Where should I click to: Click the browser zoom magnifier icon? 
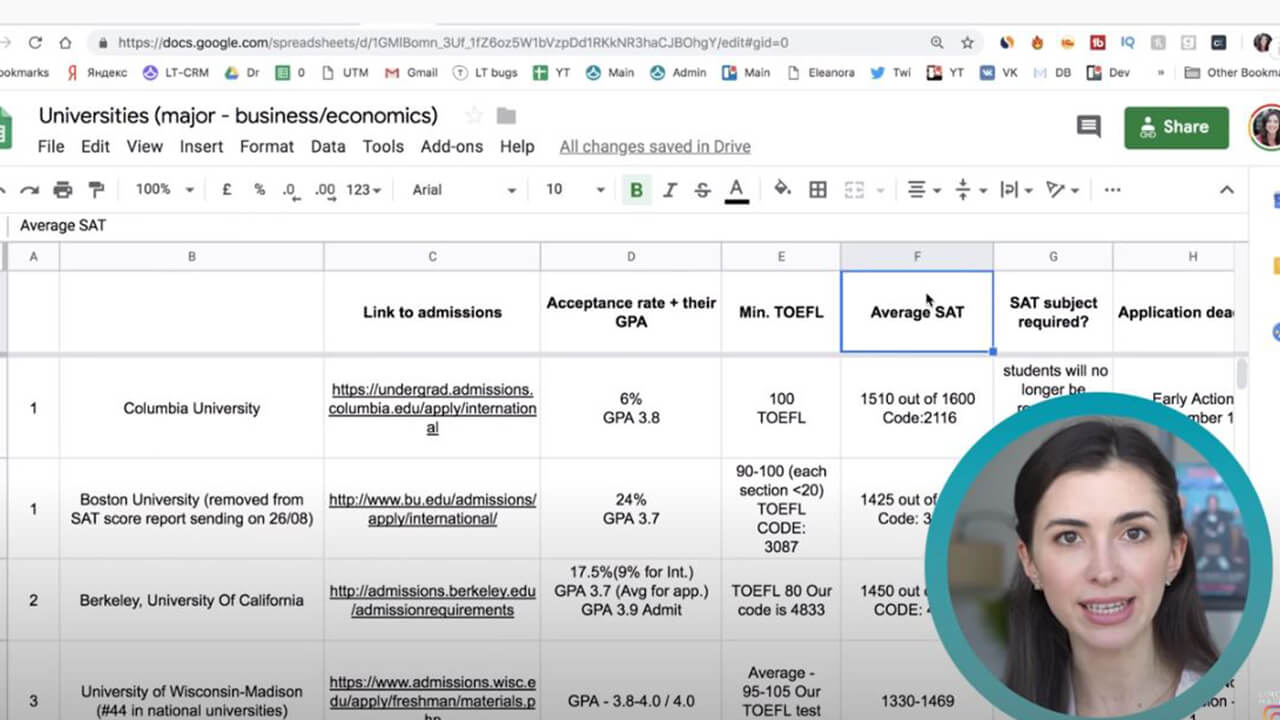936,43
